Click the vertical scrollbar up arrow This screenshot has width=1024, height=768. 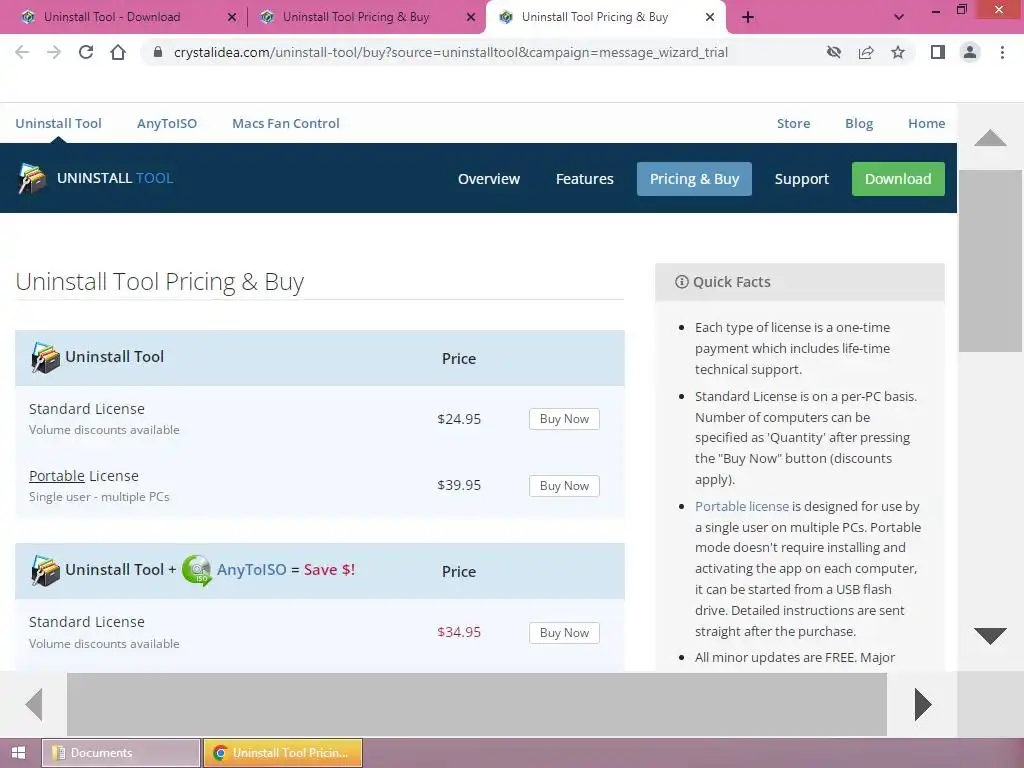[x=990, y=137]
